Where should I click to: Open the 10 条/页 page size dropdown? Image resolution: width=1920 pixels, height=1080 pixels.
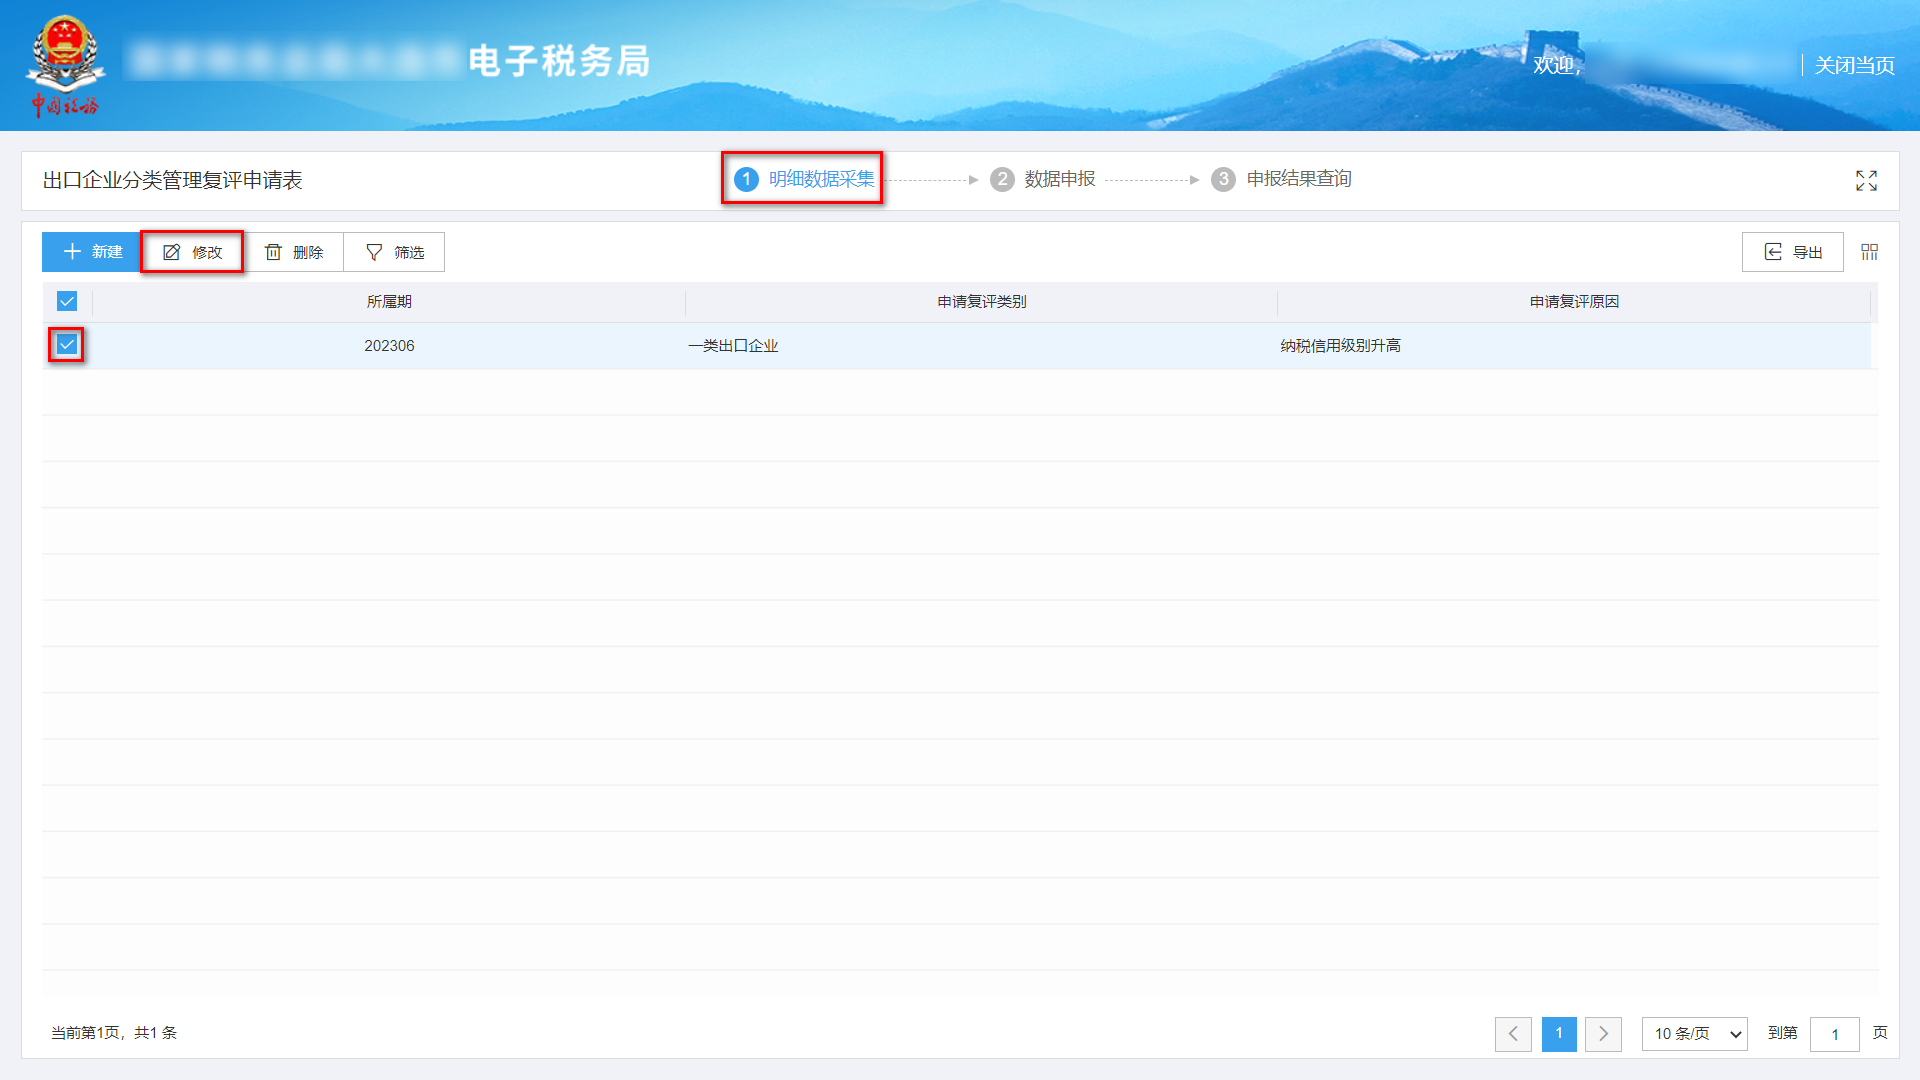pos(1694,1034)
